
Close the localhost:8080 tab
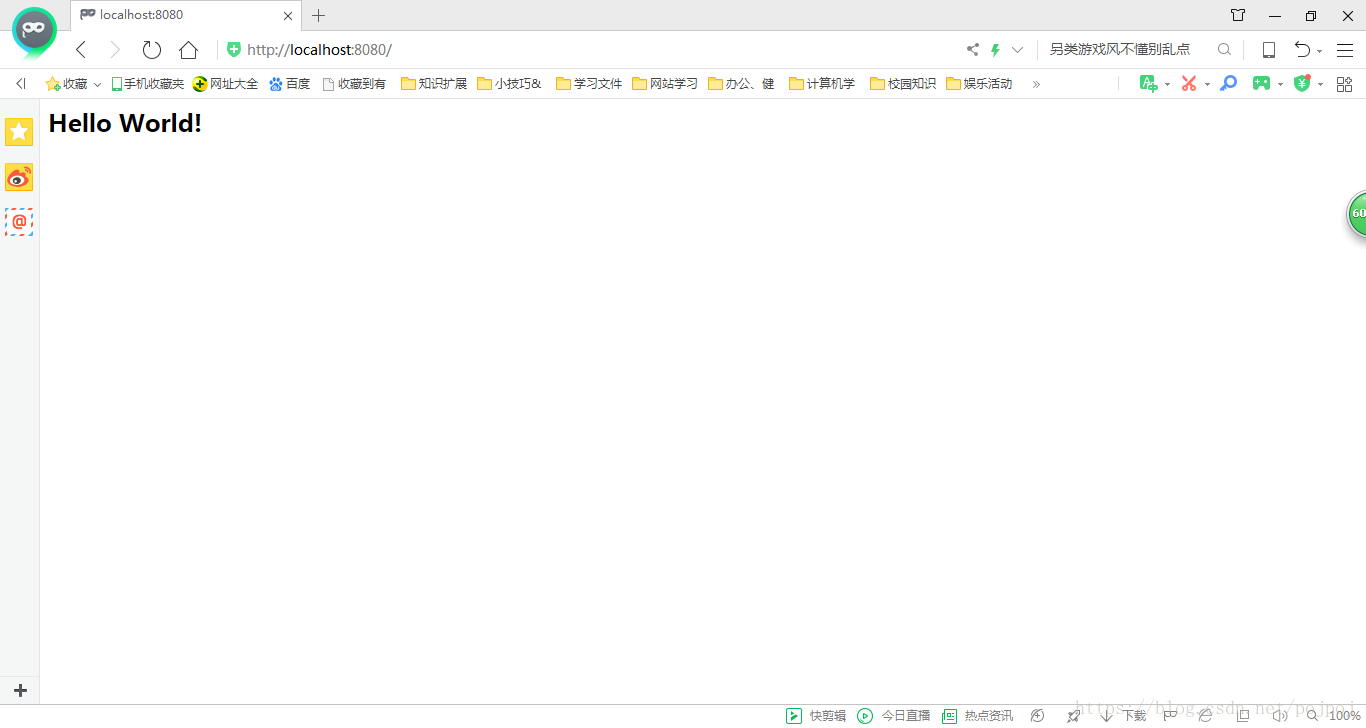tap(288, 16)
